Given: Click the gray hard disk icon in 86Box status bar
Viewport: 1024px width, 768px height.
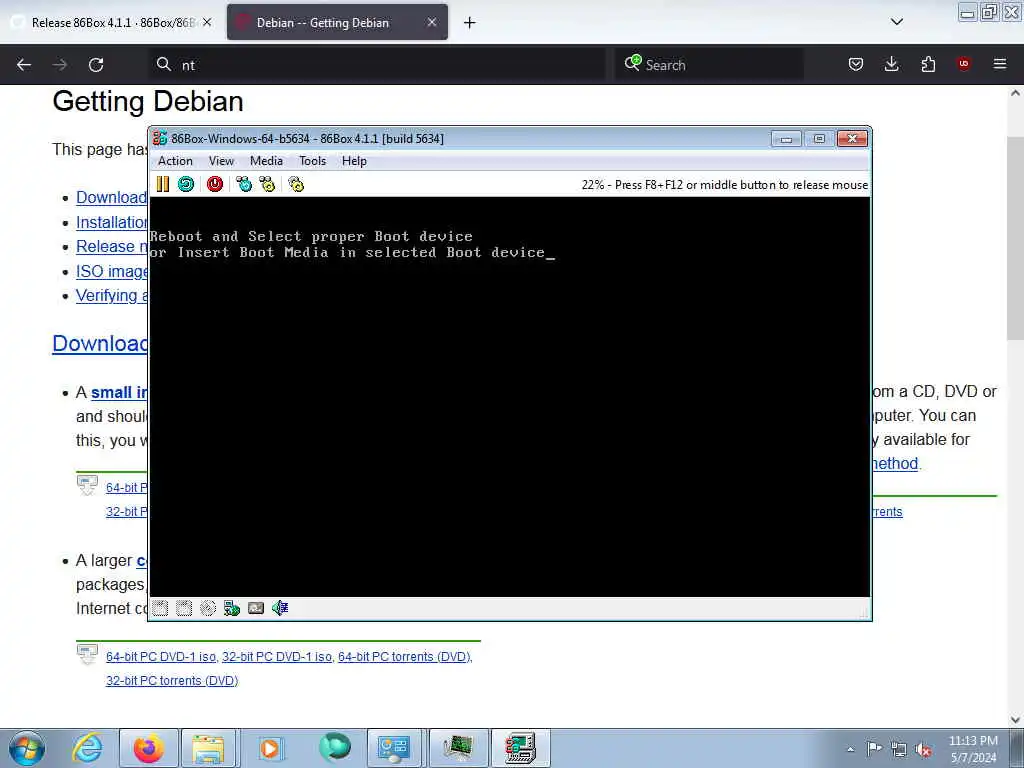Looking at the screenshot, I should click(256, 609).
